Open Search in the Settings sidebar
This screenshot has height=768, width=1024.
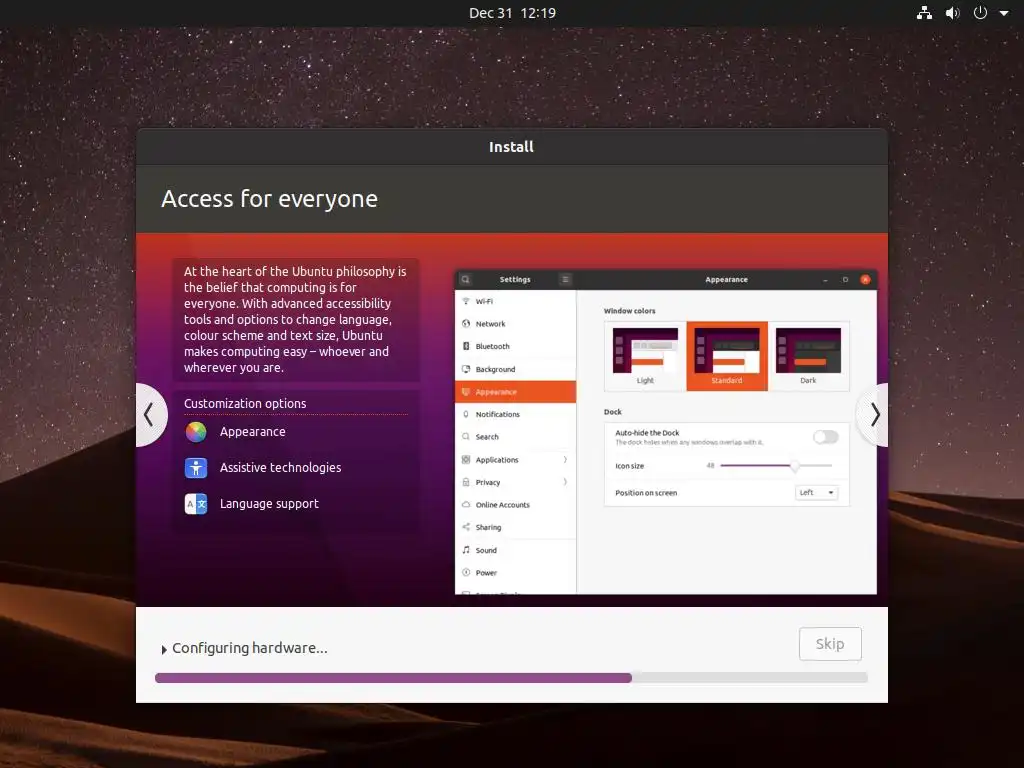515,437
